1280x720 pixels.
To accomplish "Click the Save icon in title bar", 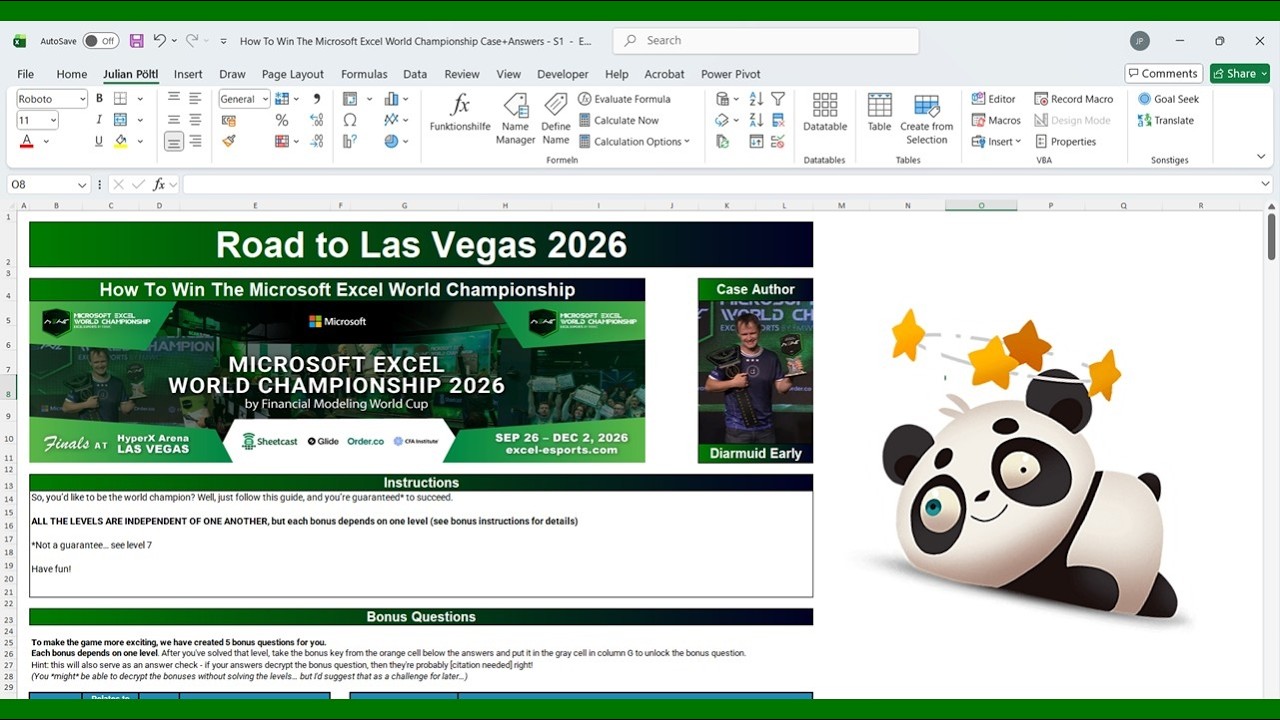I will (137, 41).
